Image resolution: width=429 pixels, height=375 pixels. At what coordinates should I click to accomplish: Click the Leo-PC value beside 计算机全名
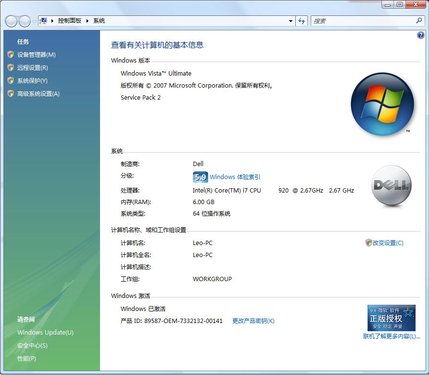(202, 255)
